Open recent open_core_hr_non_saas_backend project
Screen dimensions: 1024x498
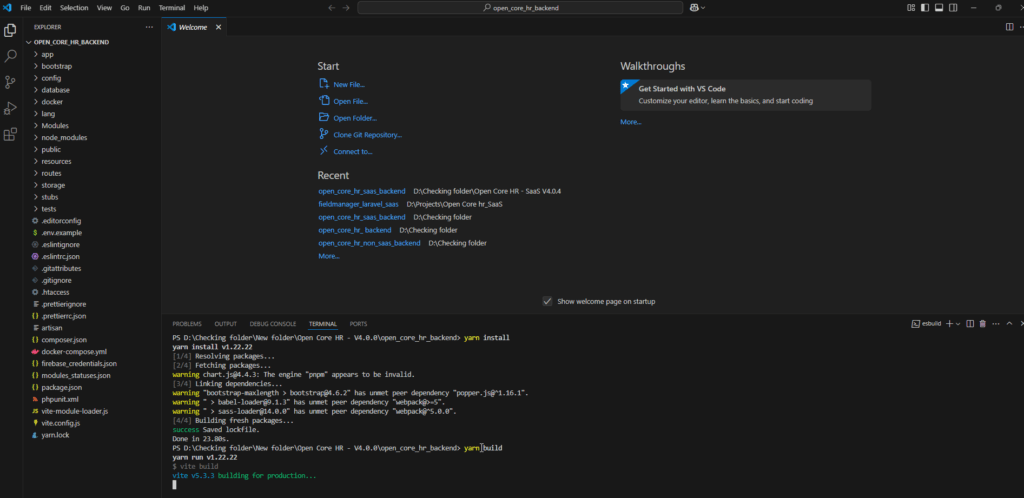point(369,243)
